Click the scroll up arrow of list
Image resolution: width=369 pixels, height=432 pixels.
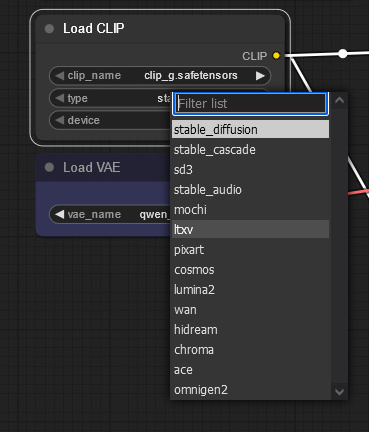(x=339, y=100)
